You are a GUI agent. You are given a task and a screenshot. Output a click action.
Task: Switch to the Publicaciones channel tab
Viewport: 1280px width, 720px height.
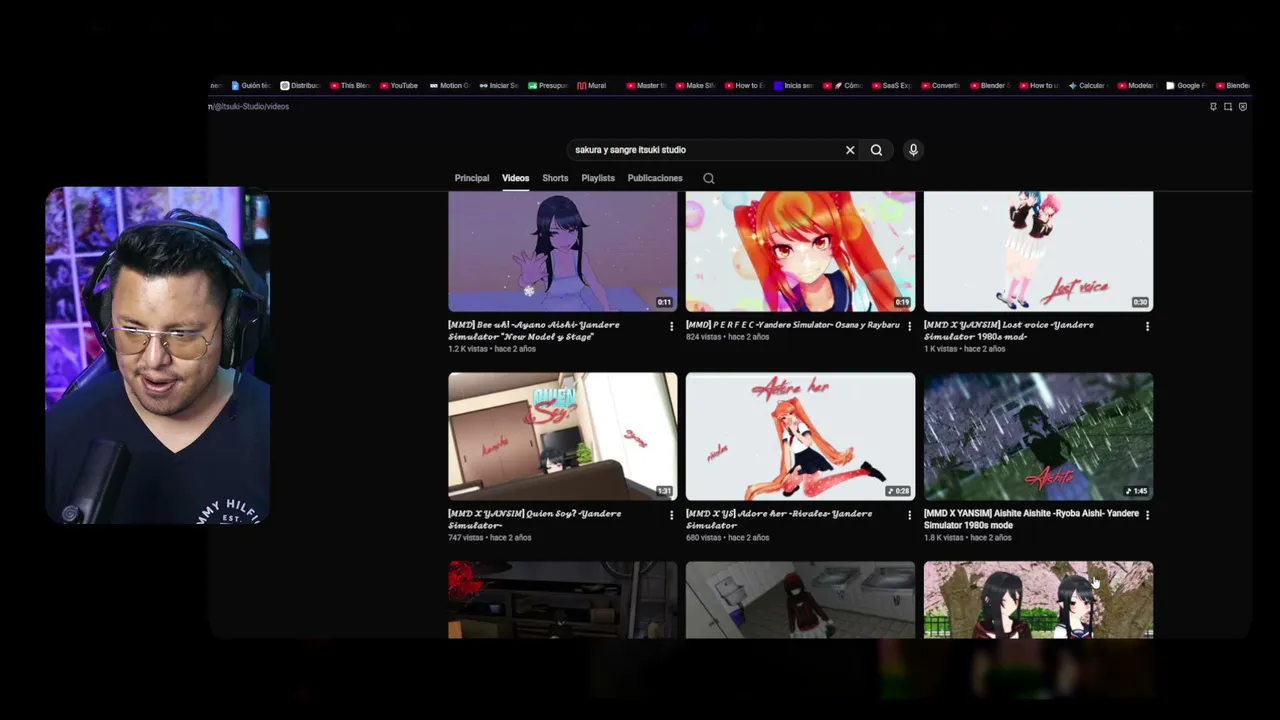pyautogui.click(x=655, y=178)
